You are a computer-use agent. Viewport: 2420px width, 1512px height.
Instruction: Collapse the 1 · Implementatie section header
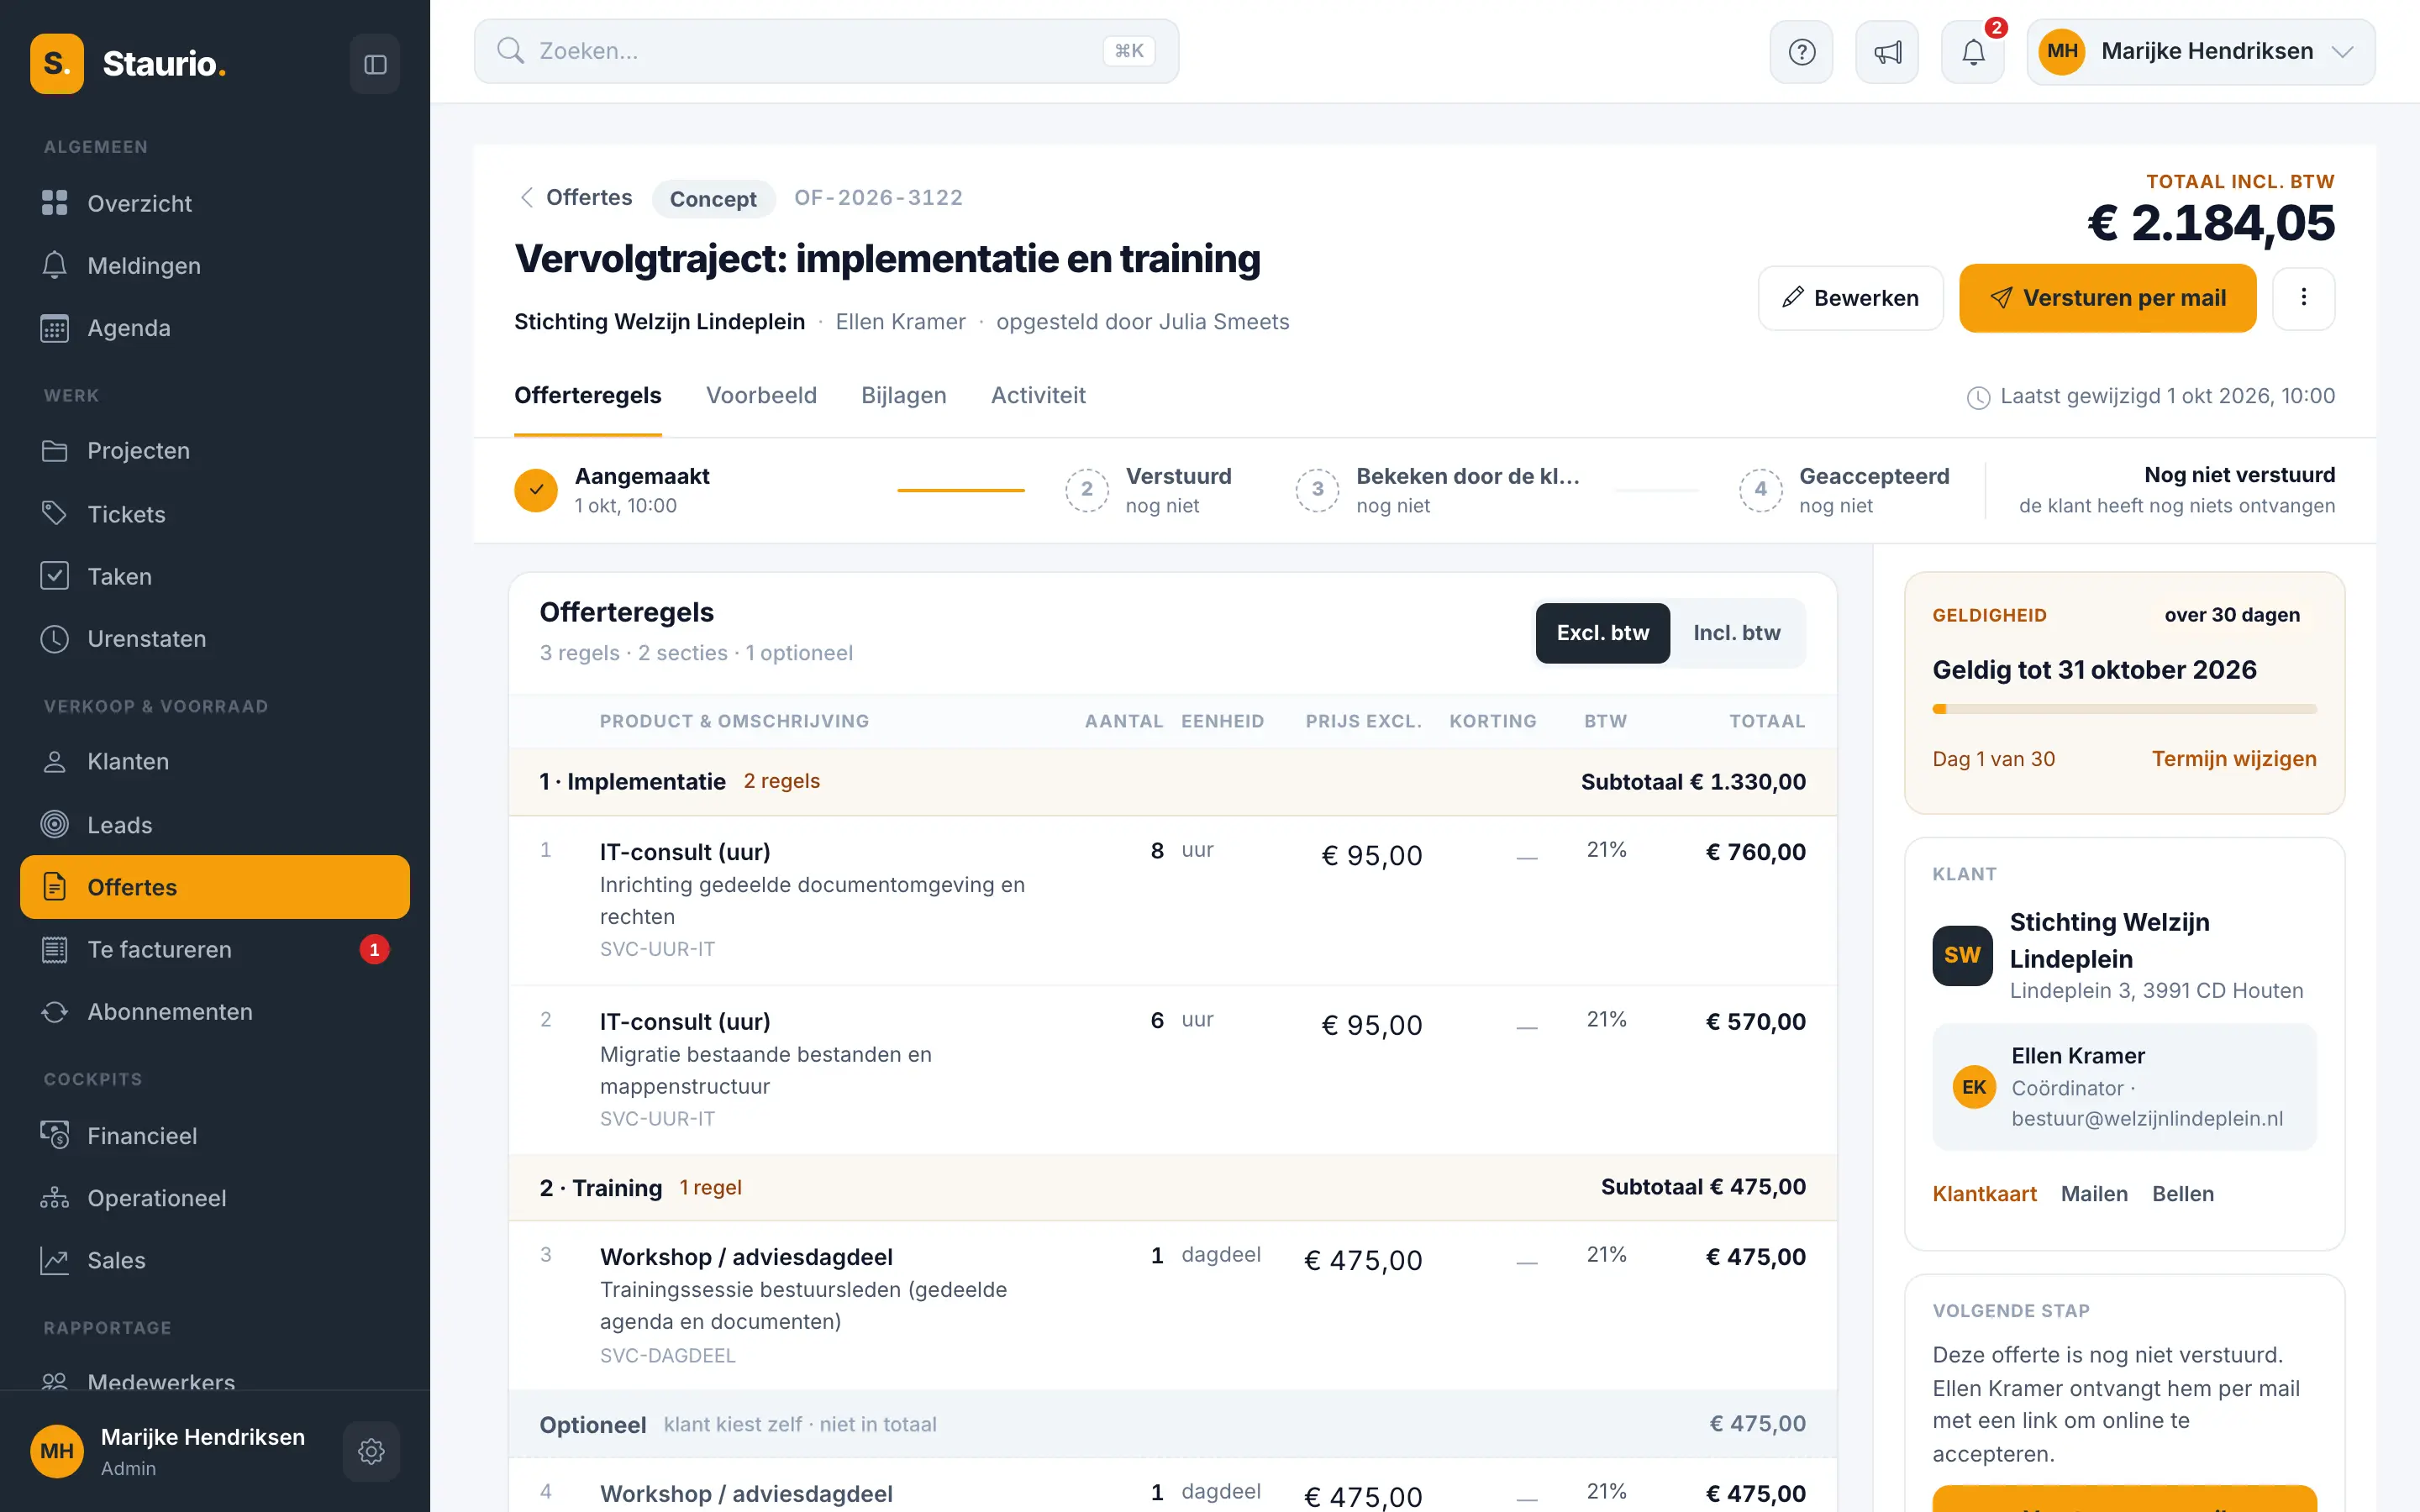click(x=1172, y=782)
